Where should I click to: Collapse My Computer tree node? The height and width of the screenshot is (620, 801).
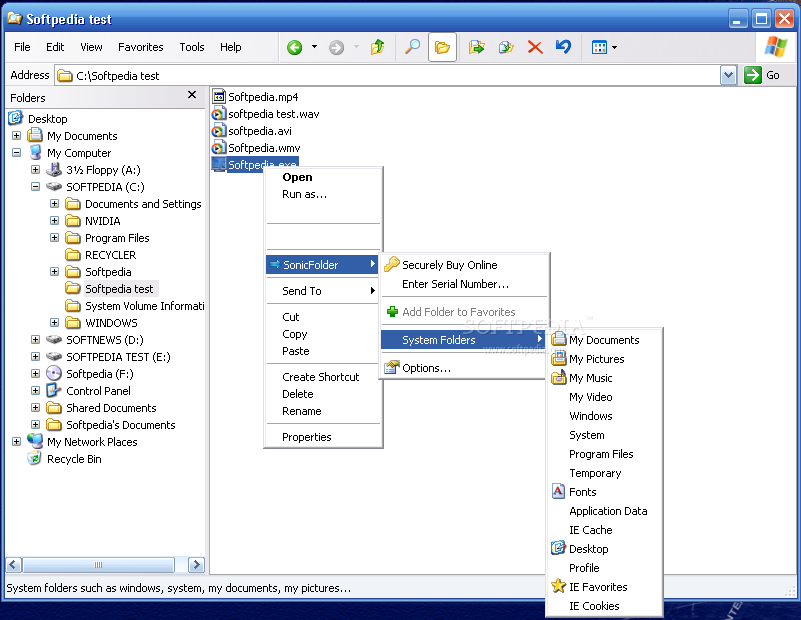click(x=16, y=152)
